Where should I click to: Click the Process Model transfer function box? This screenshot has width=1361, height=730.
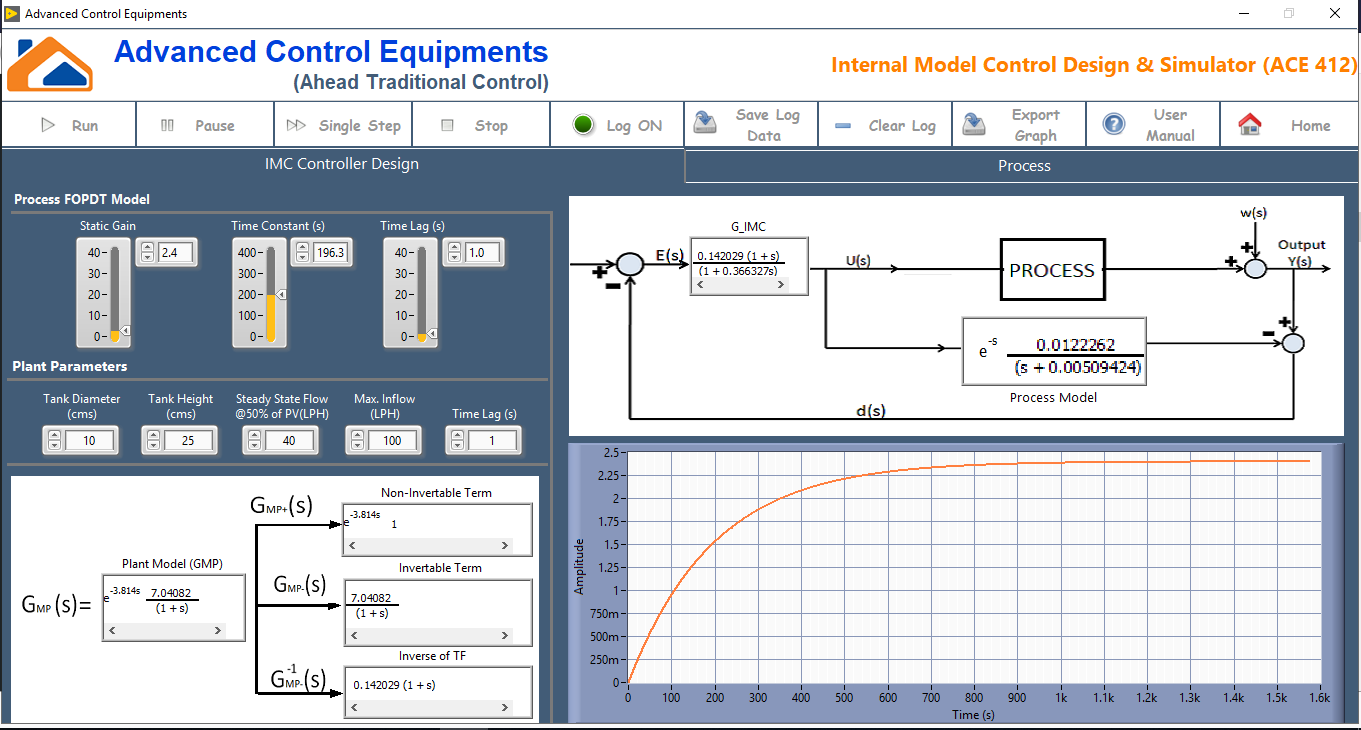coord(1054,351)
